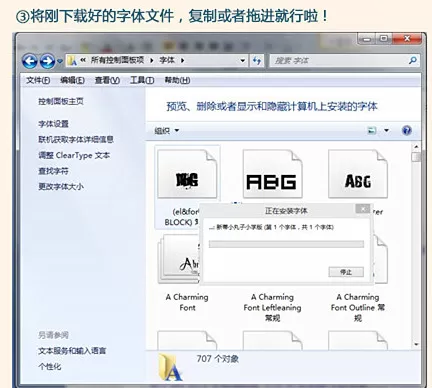Select A Charming Font label
This screenshot has width=432, height=388.
click(187, 302)
